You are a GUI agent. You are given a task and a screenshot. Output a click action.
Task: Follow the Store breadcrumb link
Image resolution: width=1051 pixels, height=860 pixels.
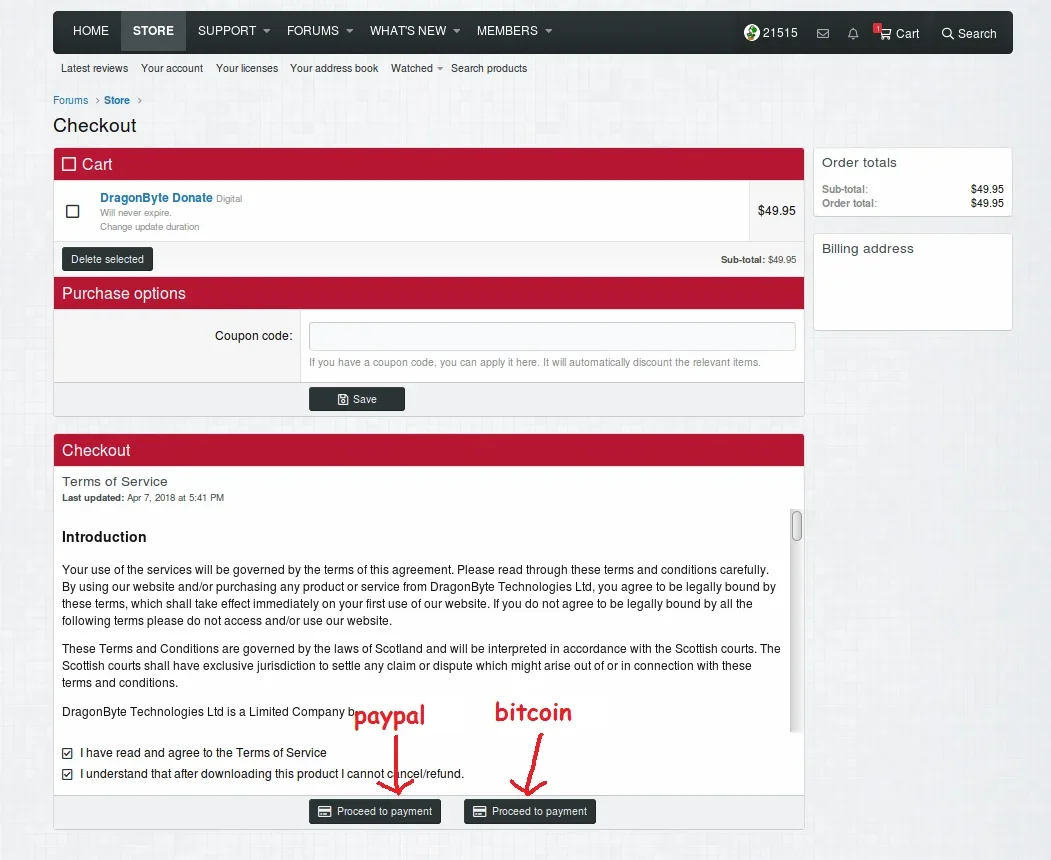coord(117,100)
